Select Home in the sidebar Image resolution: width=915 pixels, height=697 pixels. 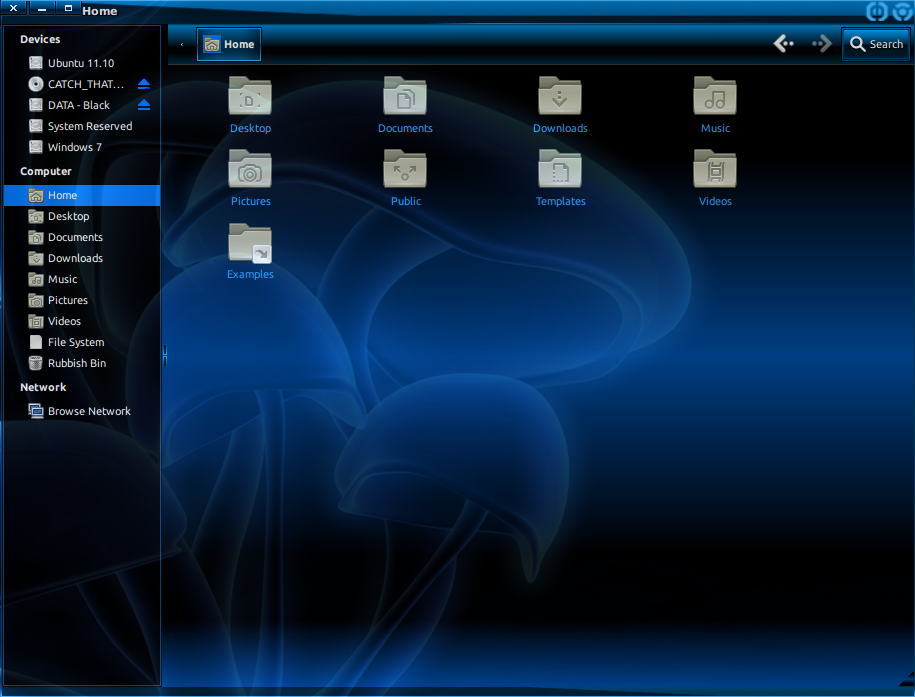coord(82,195)
